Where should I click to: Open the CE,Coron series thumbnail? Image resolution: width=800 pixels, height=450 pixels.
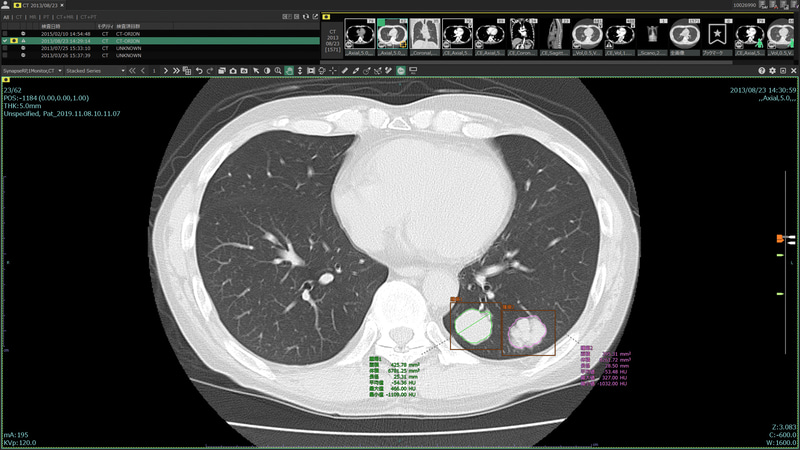click(522, 37)
